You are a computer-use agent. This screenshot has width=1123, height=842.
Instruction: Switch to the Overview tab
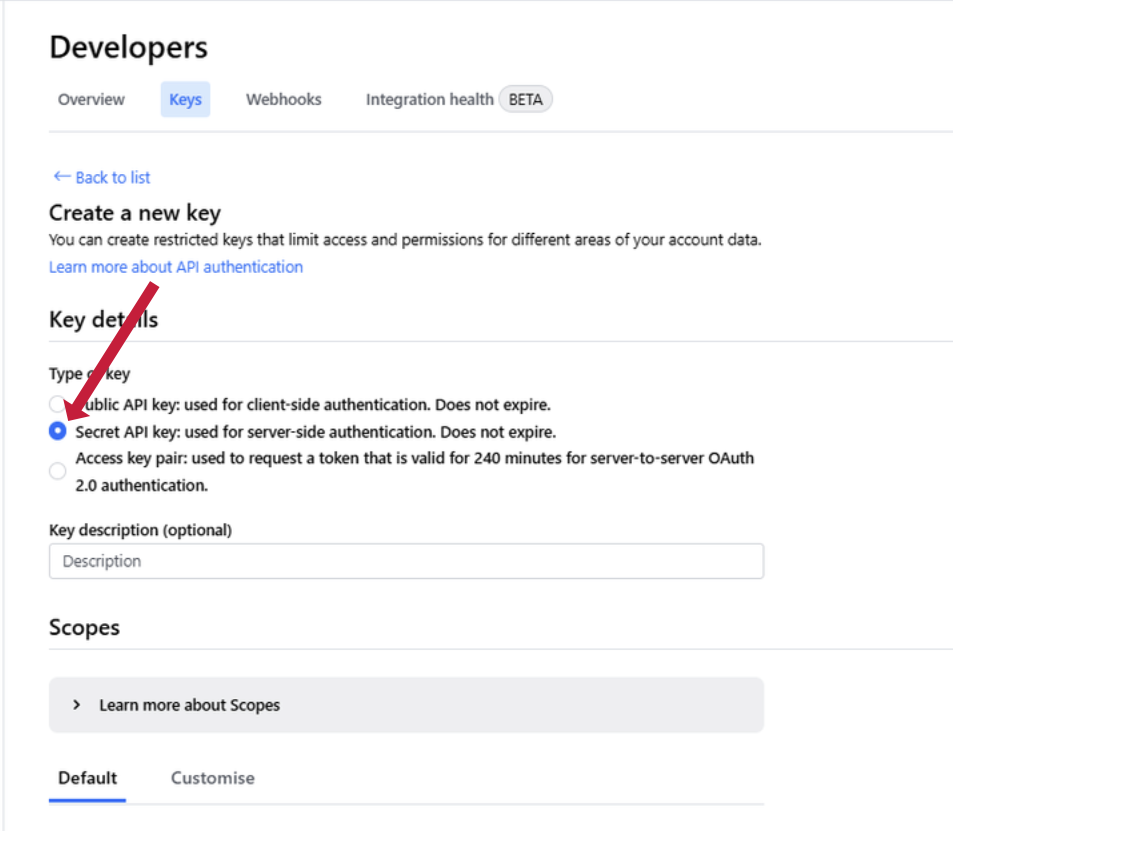(90, 99)
